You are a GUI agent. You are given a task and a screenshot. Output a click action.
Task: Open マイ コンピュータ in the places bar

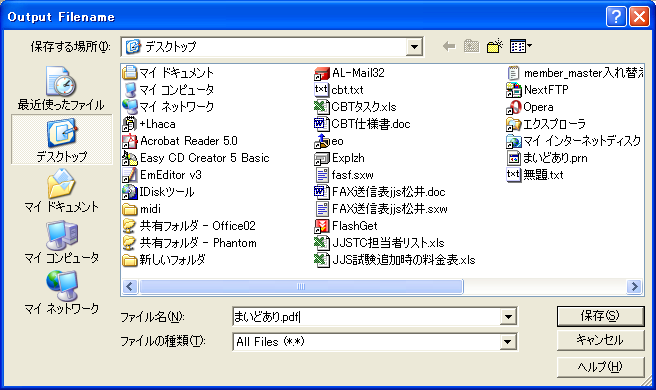click(62, 242)
